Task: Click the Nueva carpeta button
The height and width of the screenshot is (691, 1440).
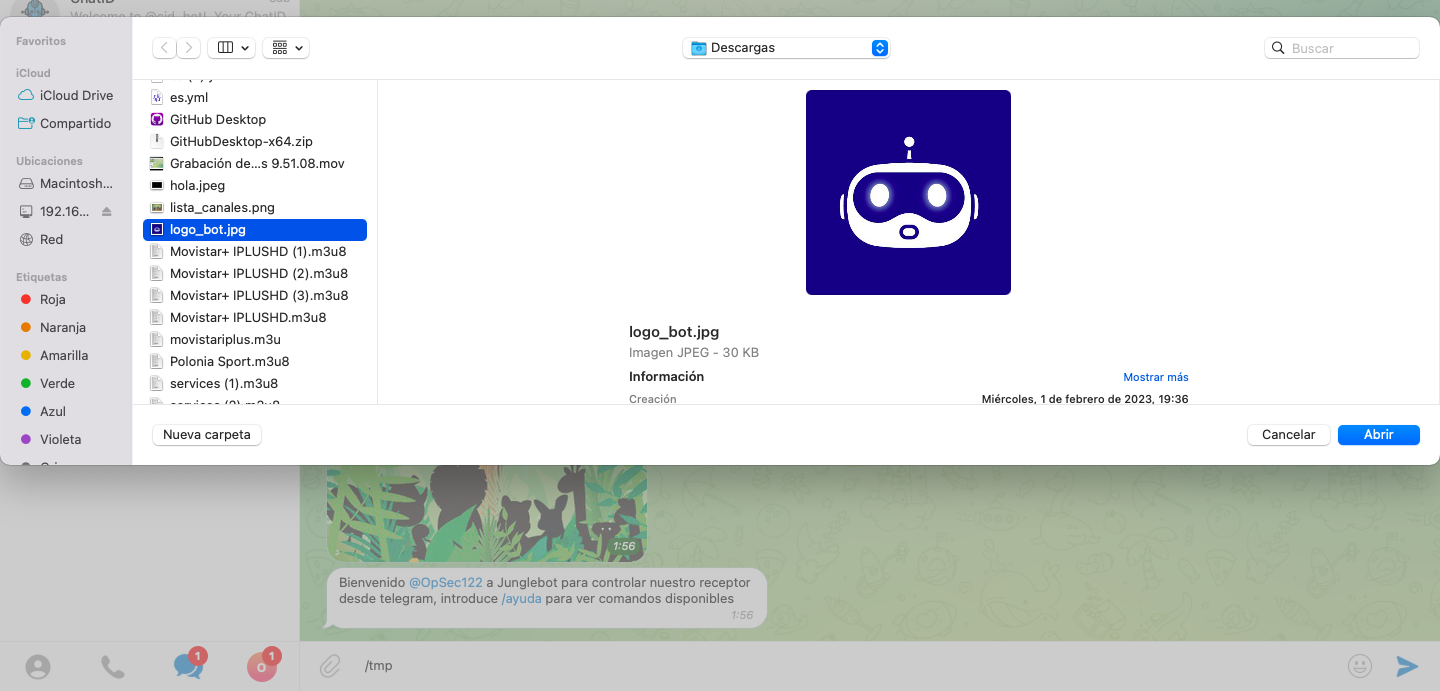Action: (206, 435)
